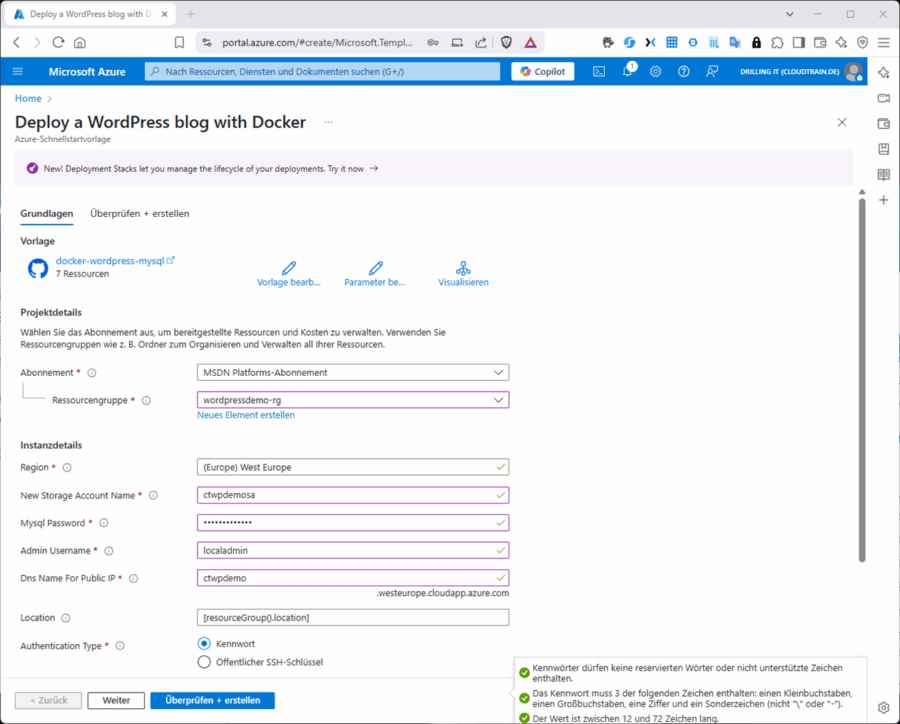Open the Azure portal hamburger menu

click(x=18, y=72)
